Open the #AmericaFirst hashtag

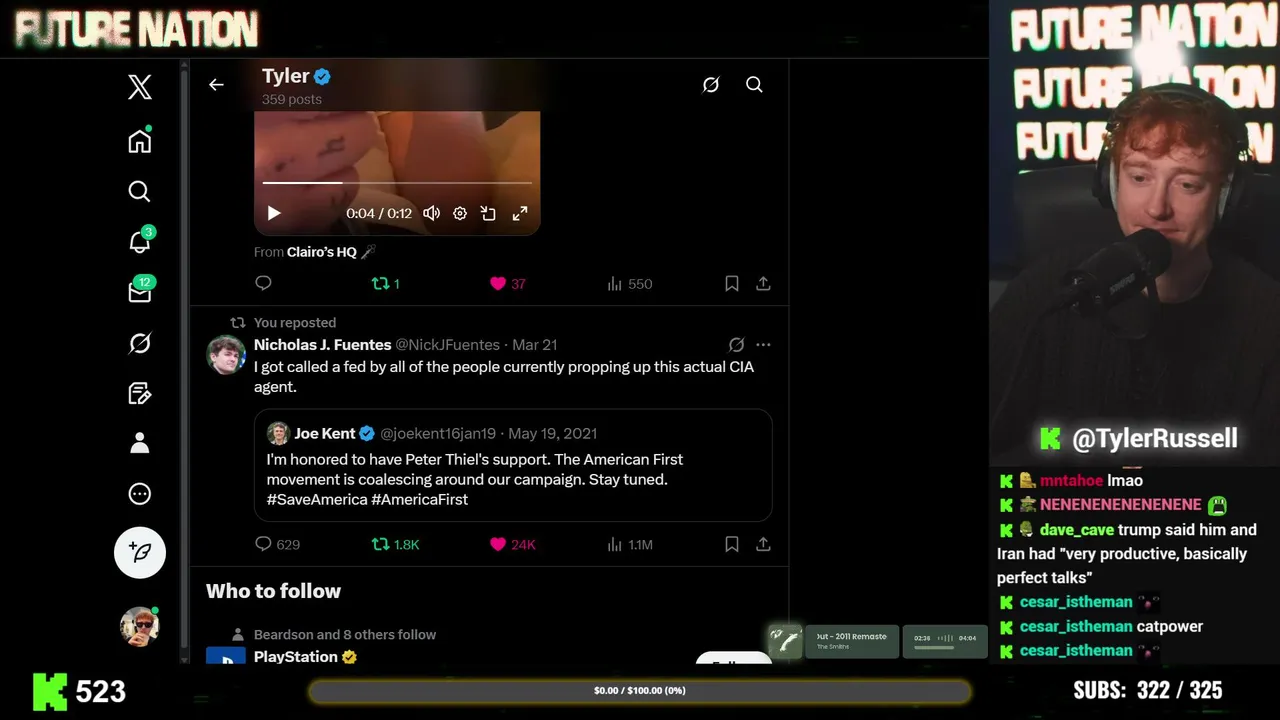pyautogui.click(x=419, y=499)
